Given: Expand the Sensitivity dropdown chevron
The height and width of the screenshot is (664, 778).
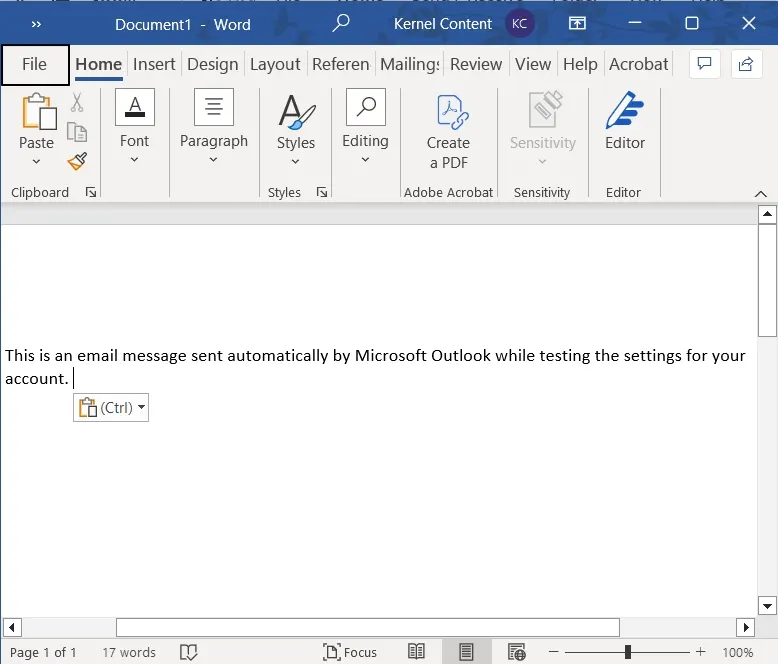Looking at the screenshot, I should point(542,161).
